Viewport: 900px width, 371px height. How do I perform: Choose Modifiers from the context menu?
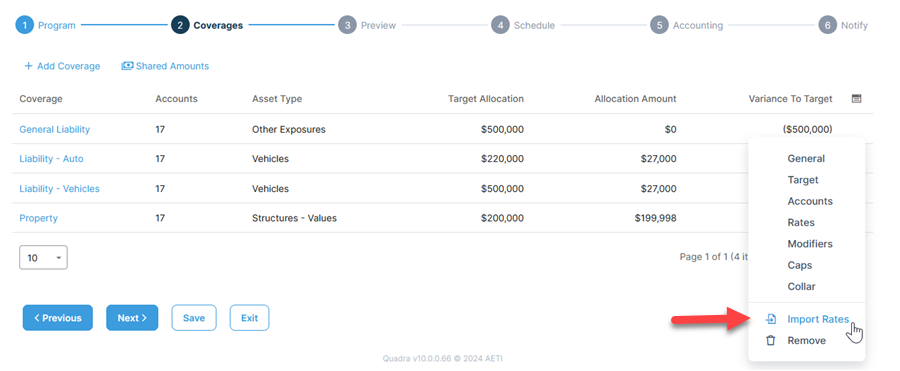click(809, 244)
